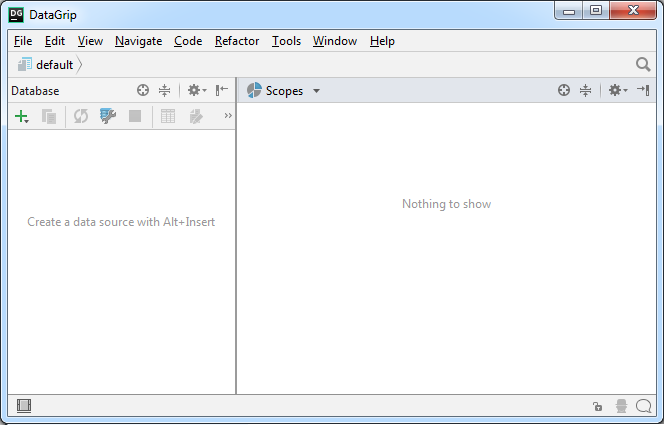
Task: Click scroll-from-source icon in Database panel
Action: tap(143, 90)
